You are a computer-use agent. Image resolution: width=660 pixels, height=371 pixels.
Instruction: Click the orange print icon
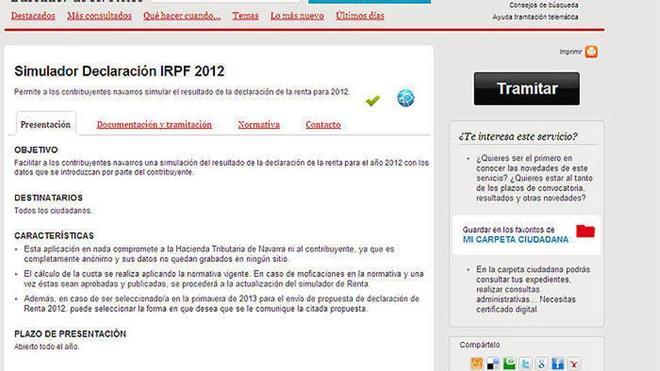(x=591, y=52)
